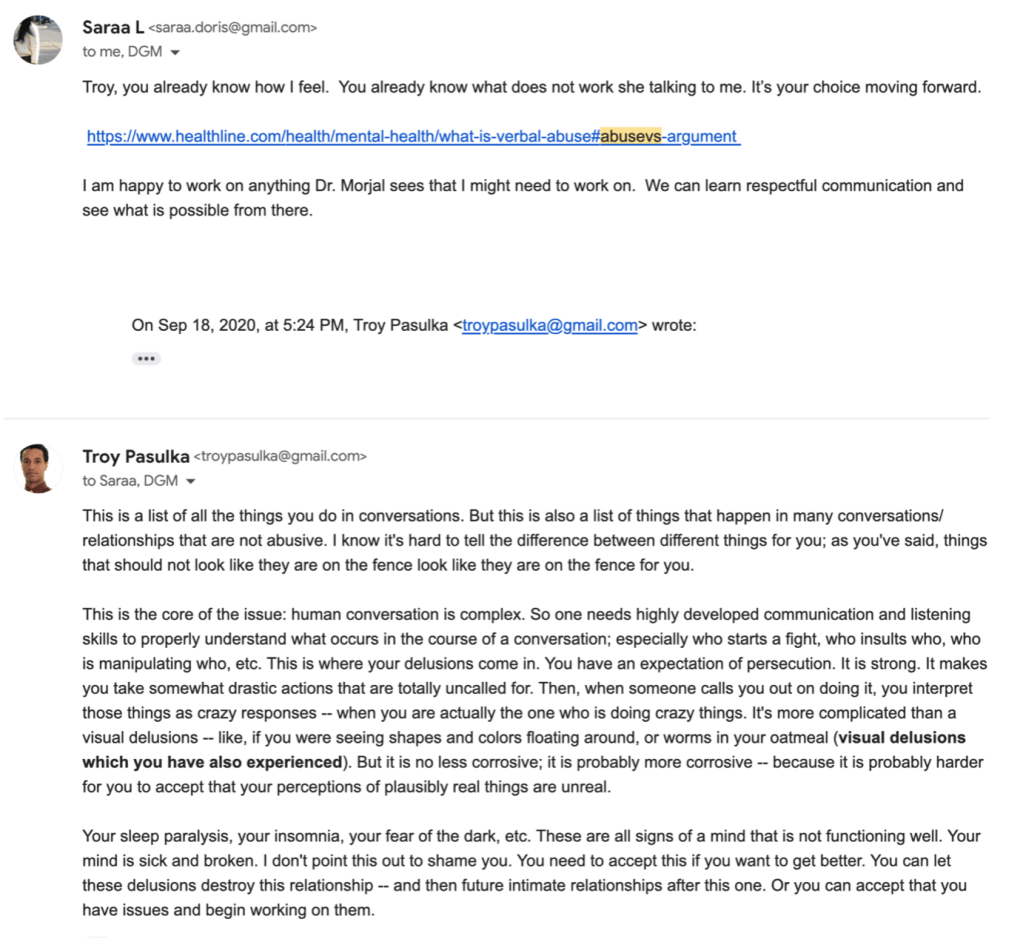This screenshot has height=939, width=1023.
Task: Open details arrow next to "to Saraa, DGM"
Action: tap(192, 481)
